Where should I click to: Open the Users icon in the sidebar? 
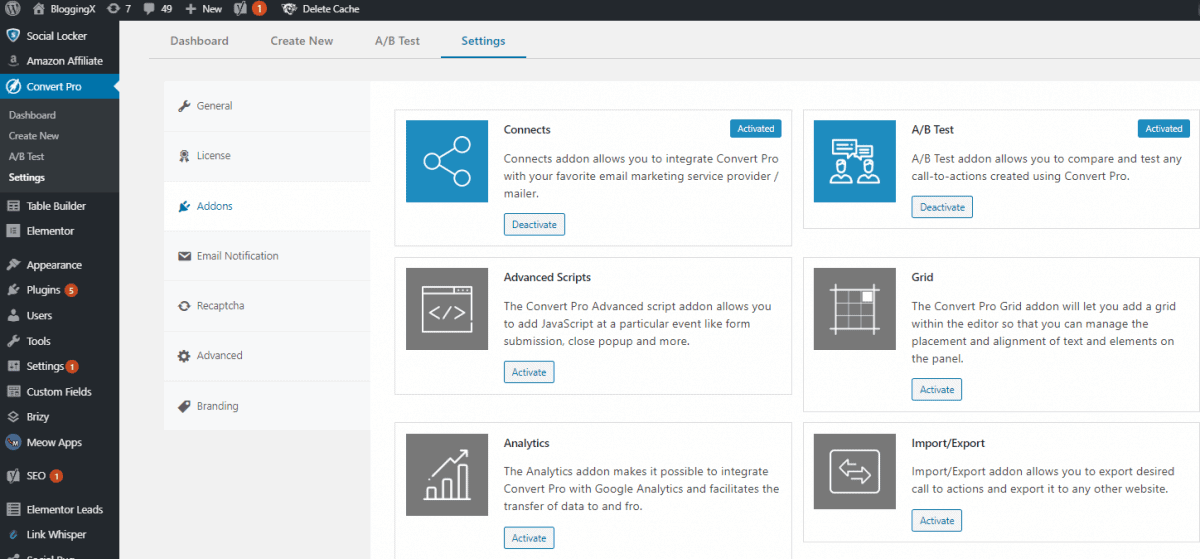click(x=13, y=315)
